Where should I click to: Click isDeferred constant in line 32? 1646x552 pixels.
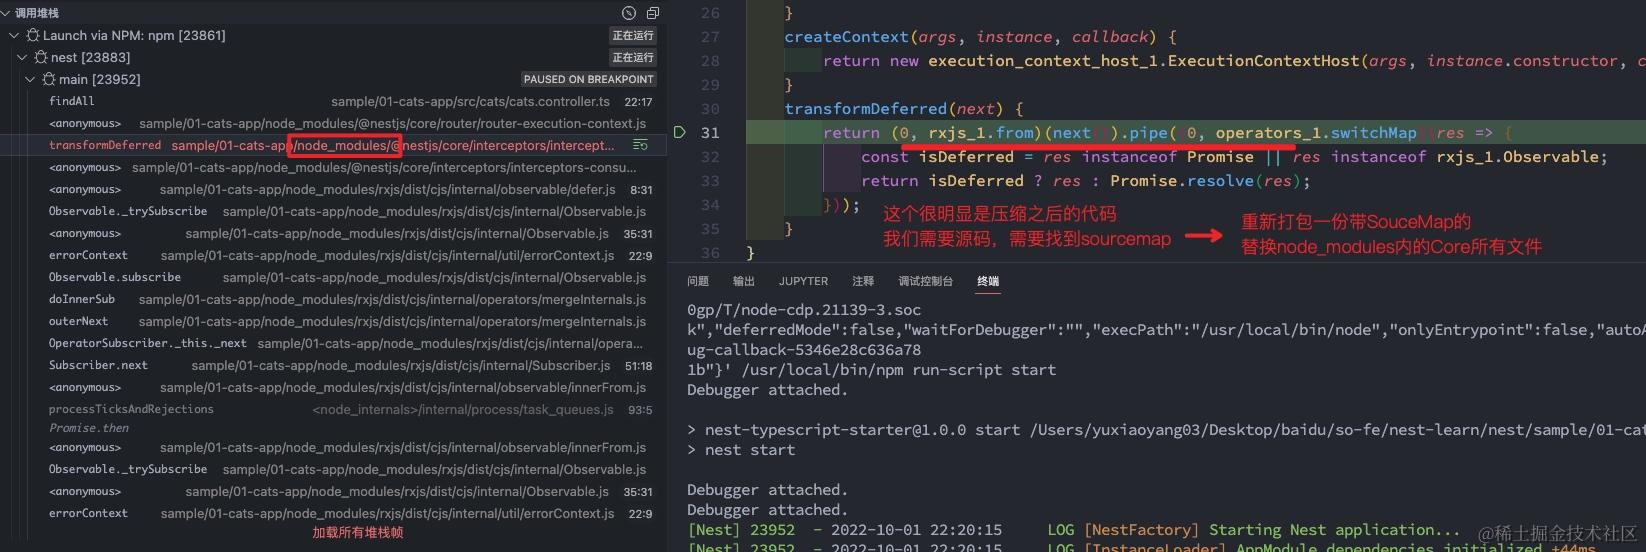[x=966, y=157]
